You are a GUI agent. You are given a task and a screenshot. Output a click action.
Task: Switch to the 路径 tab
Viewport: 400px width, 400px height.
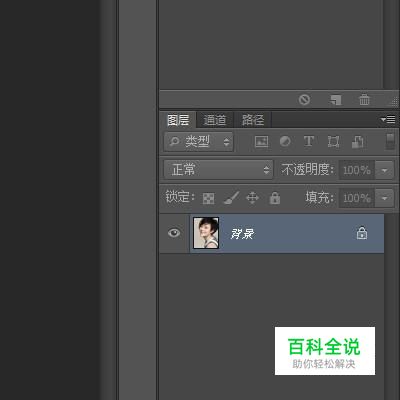pos(253,120)
